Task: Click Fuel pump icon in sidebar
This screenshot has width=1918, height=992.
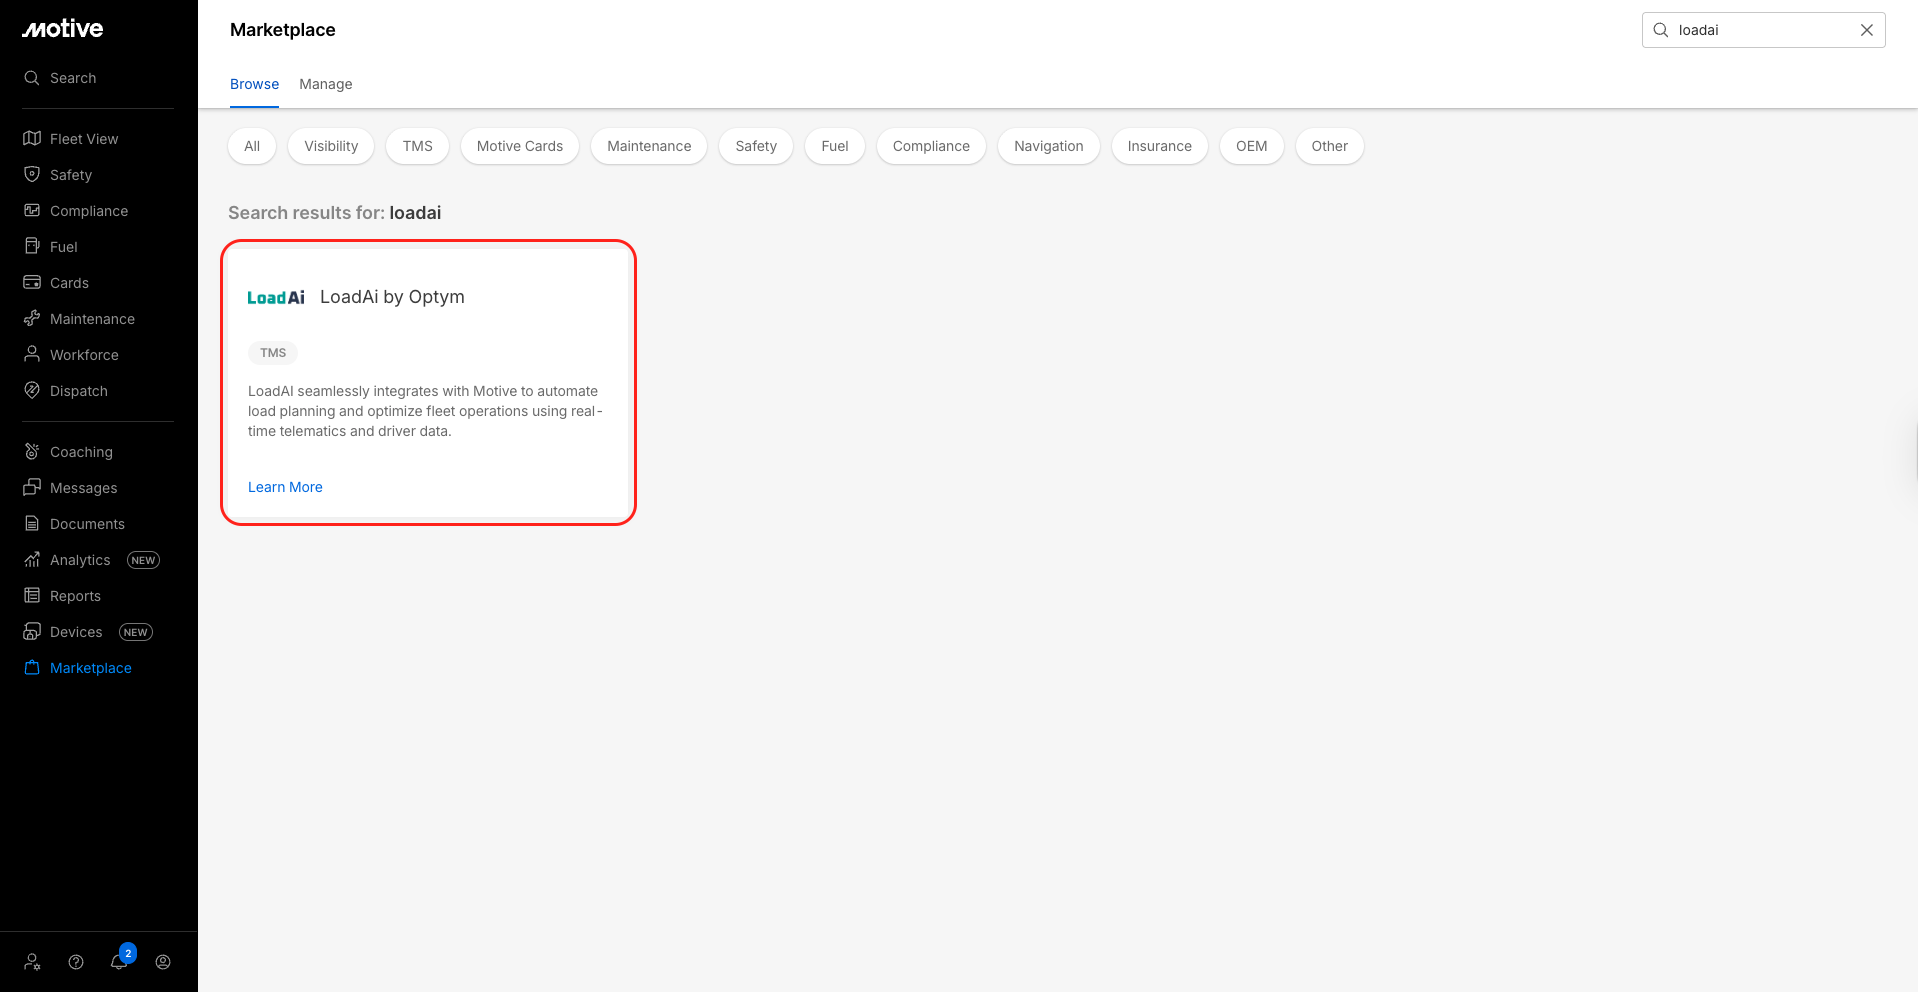Action: (x=32, y=247)
